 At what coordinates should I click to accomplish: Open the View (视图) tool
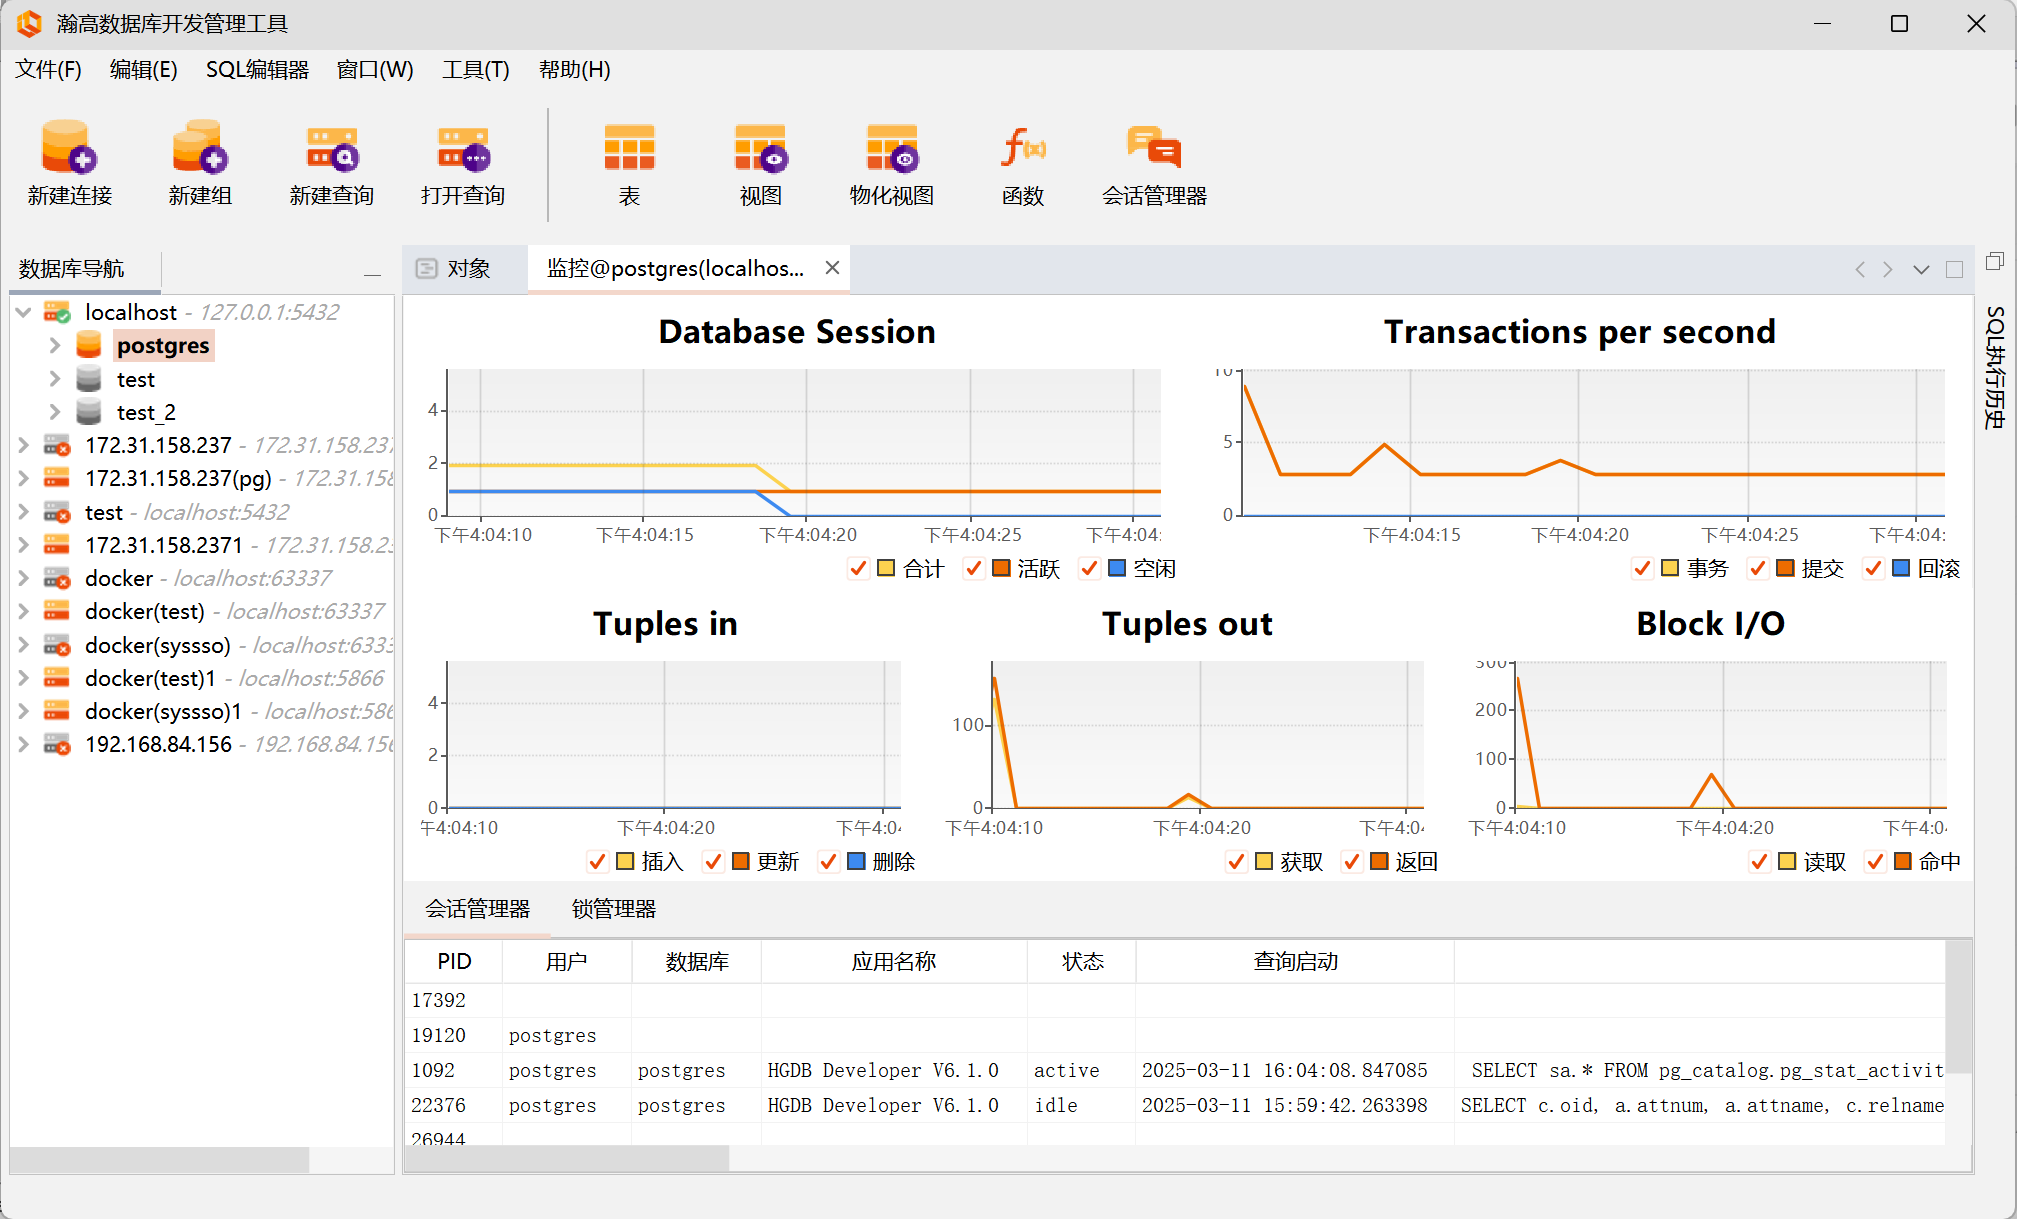[761, 147]
